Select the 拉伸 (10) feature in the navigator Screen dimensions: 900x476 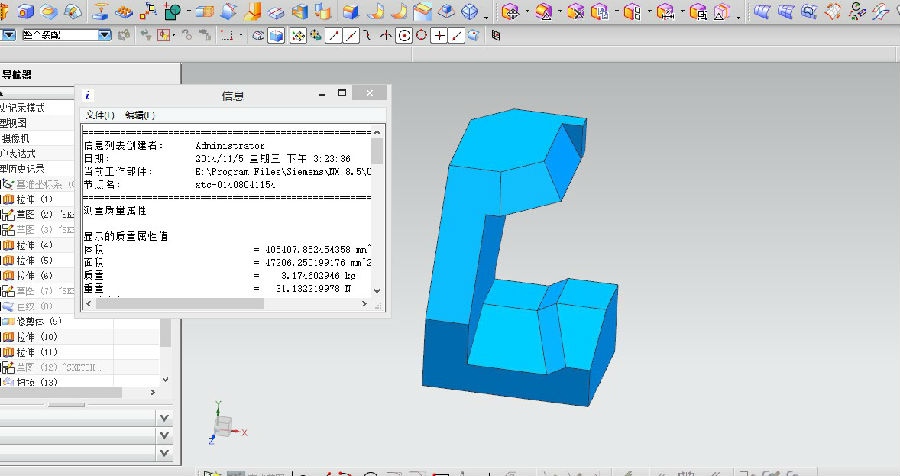(x=36, y=337)
